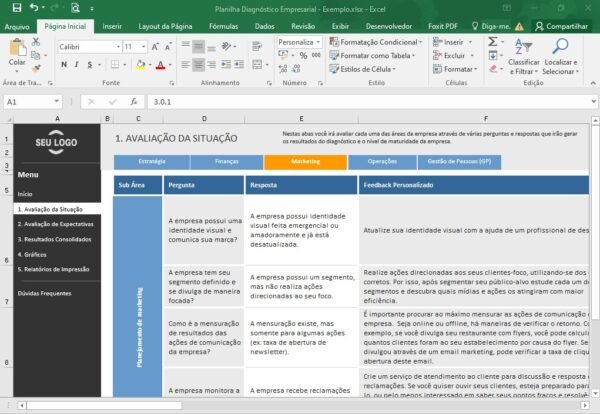Select the Format Painter brush icon
600x414 pixels.
tap(36, 68)
